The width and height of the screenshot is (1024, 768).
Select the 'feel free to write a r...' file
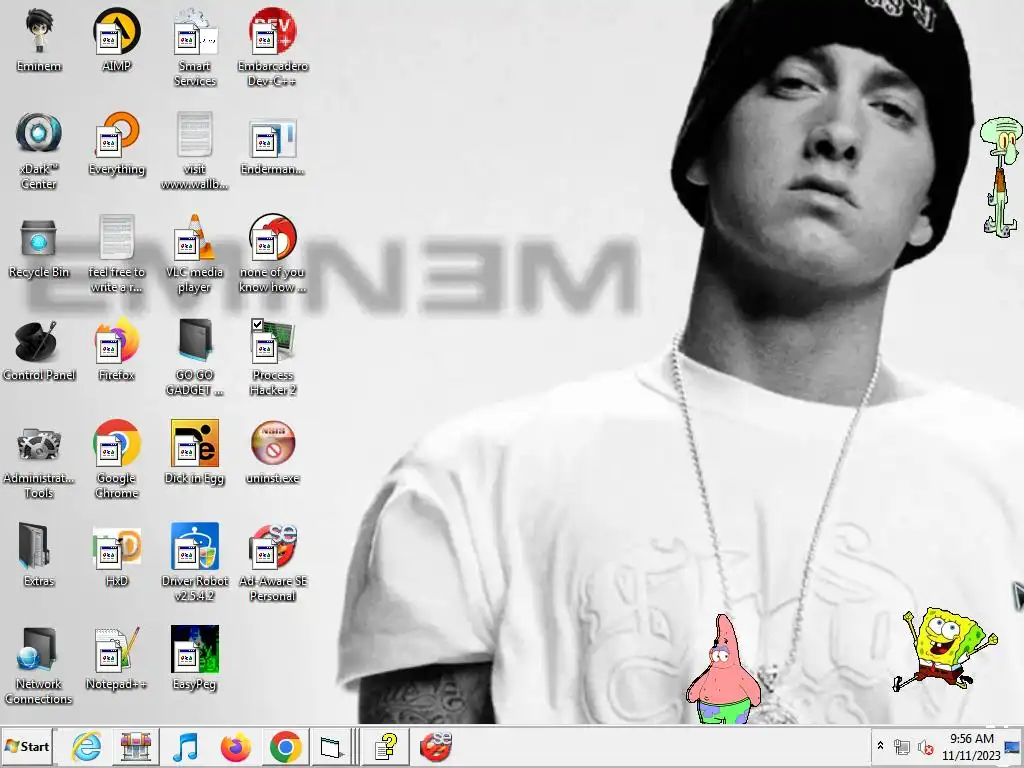pos(117,254)
